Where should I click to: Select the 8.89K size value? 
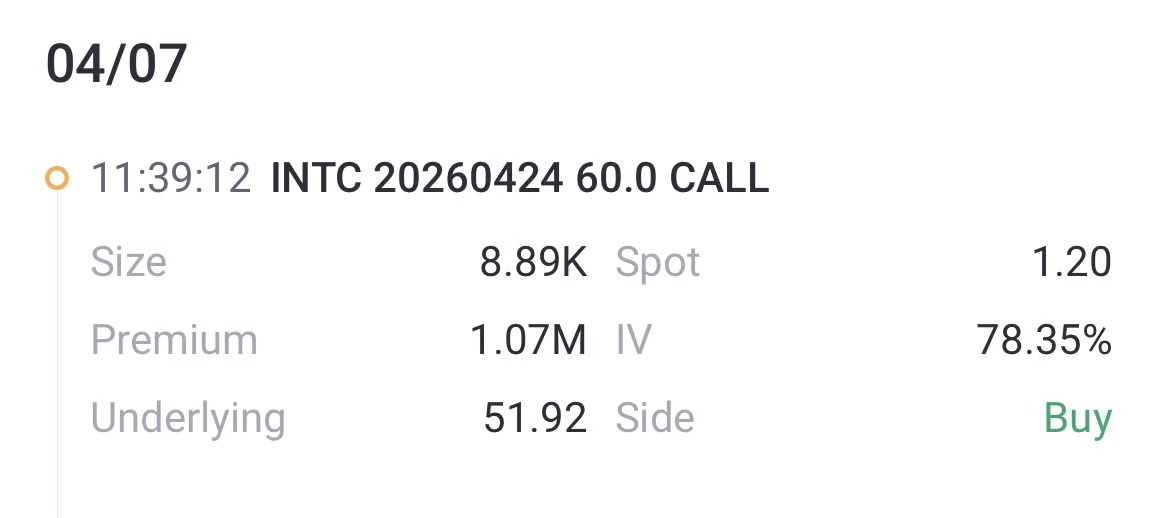coord(532,262)
